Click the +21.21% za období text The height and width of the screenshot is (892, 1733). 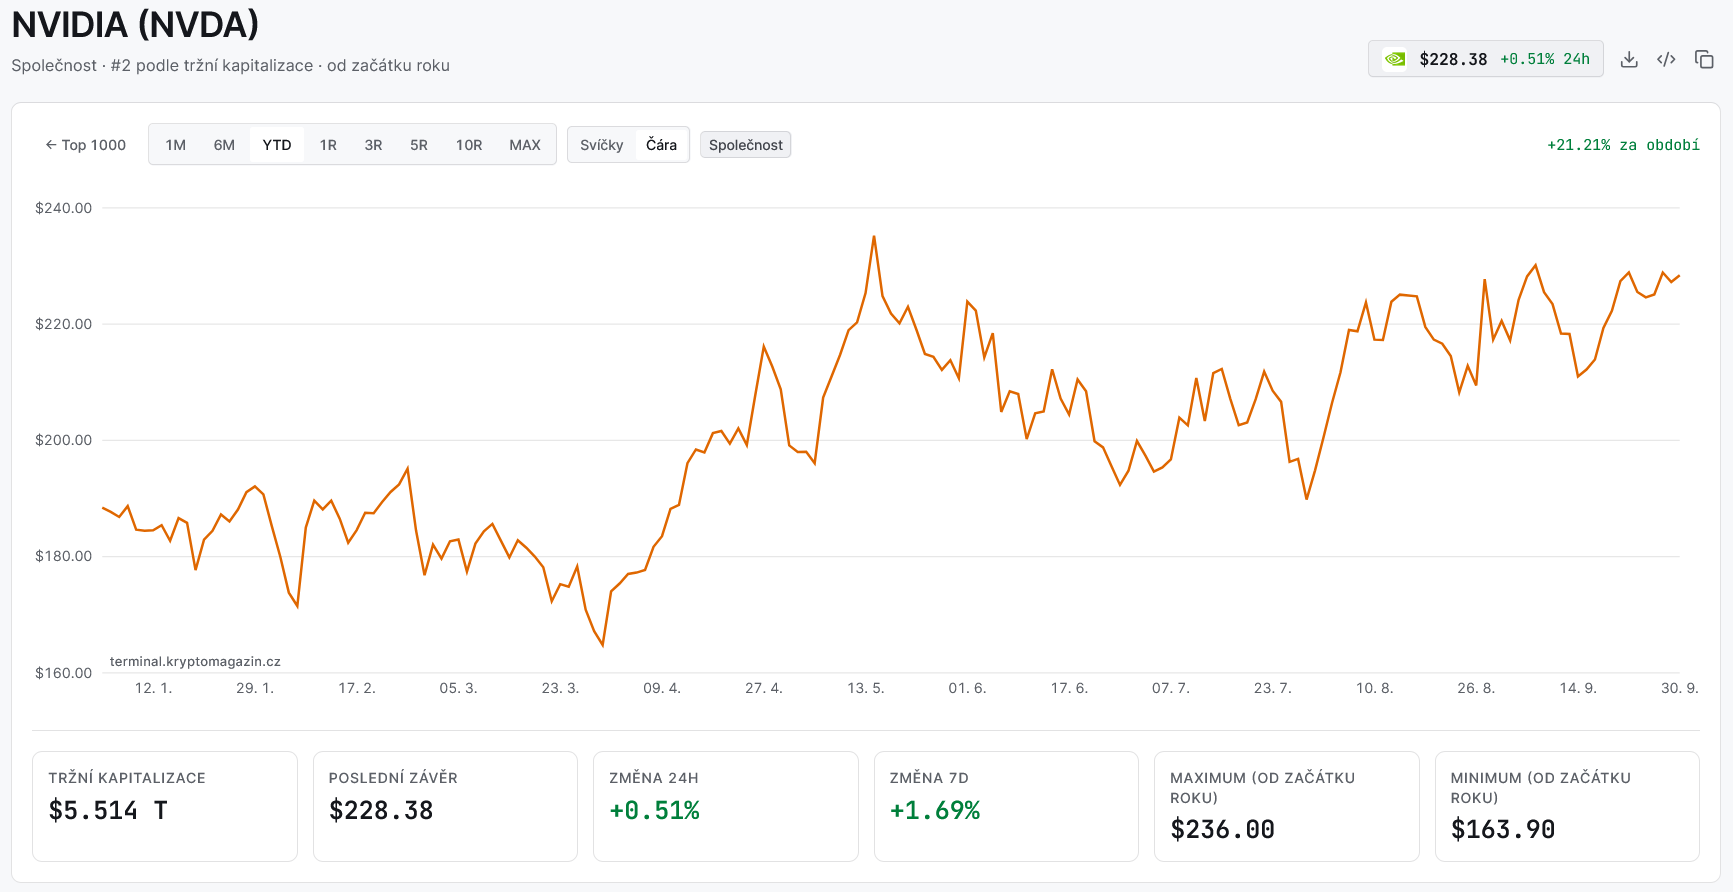[x=1623, y=145]
